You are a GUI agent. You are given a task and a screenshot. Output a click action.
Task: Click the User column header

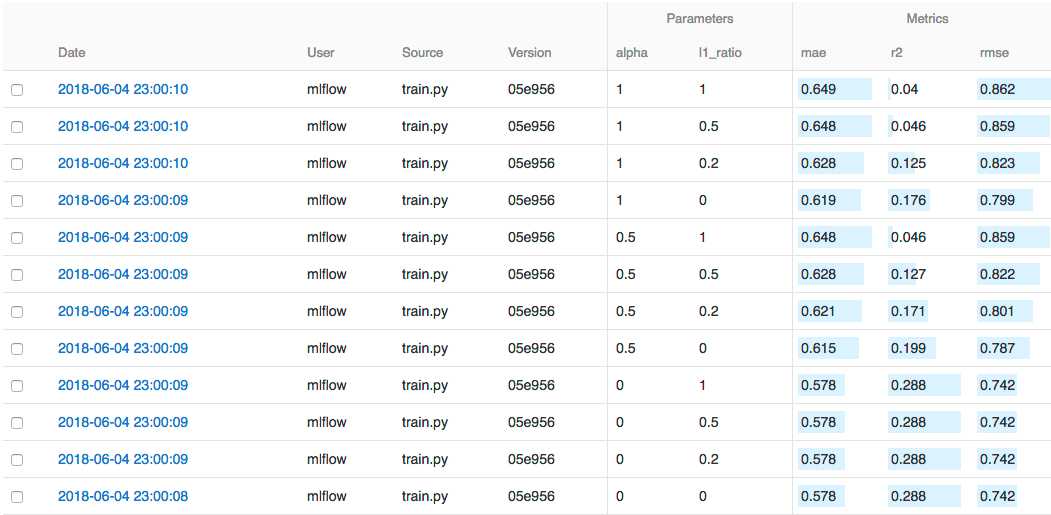(320, 52)
